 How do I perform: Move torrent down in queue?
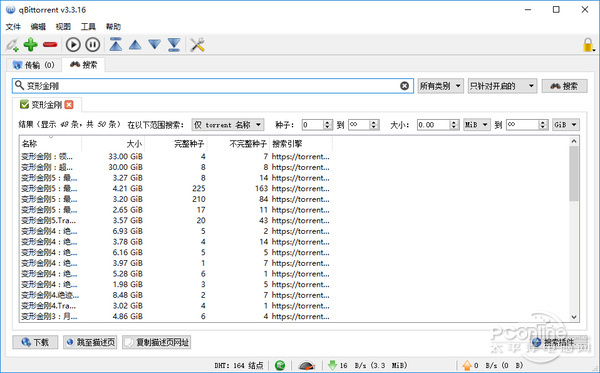(155, 45)
